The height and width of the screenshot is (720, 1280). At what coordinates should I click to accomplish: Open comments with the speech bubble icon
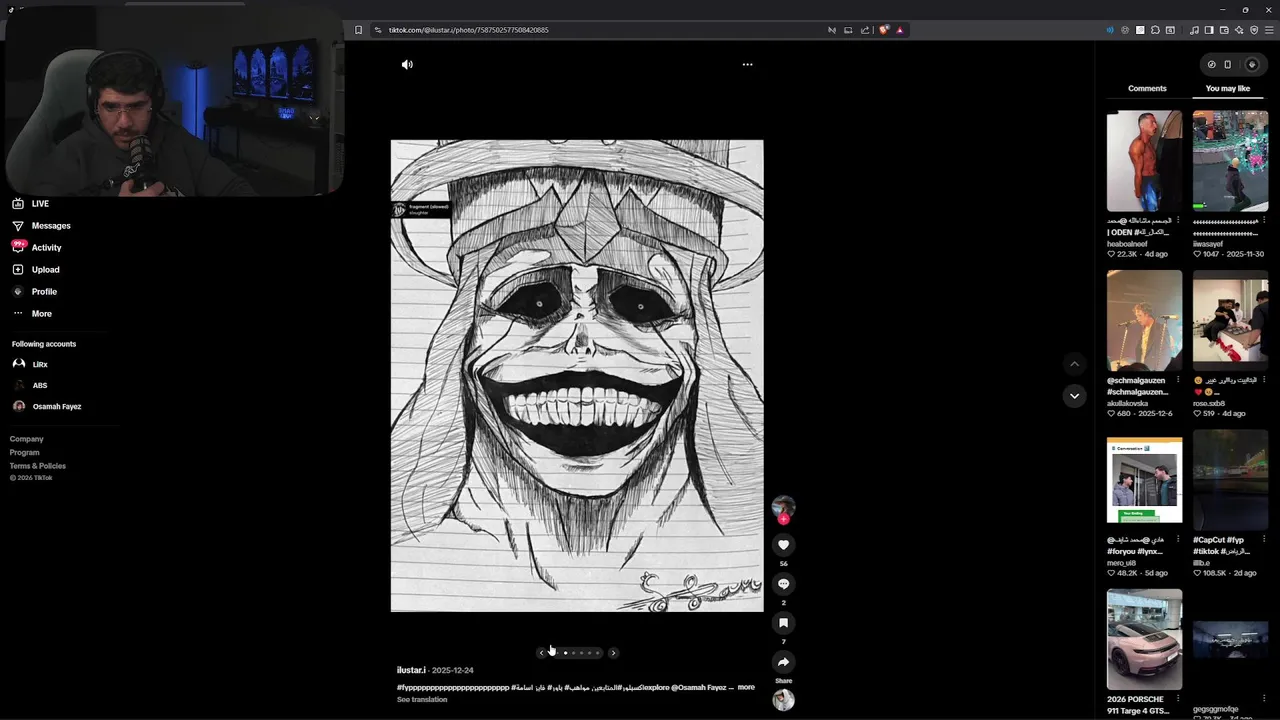[x=783, y=583]
